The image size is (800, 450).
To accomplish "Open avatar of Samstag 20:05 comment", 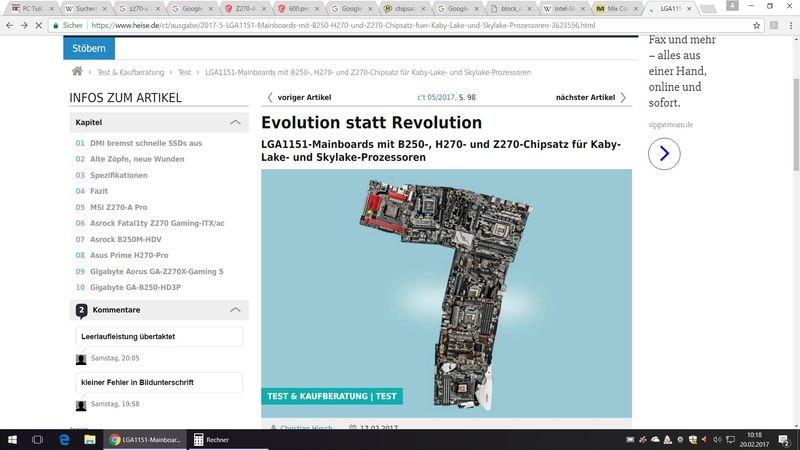I will coord(81,359).
